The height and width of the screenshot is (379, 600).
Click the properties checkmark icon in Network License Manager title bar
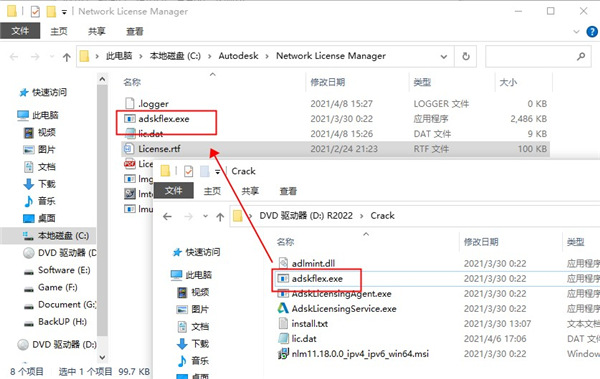click(x=35, y=12)
